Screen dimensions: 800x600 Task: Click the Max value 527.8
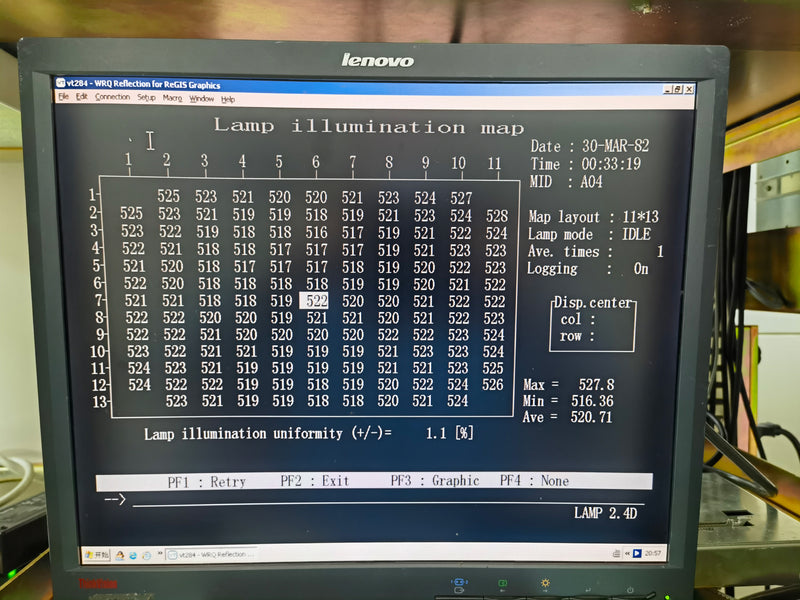point(596,384)
